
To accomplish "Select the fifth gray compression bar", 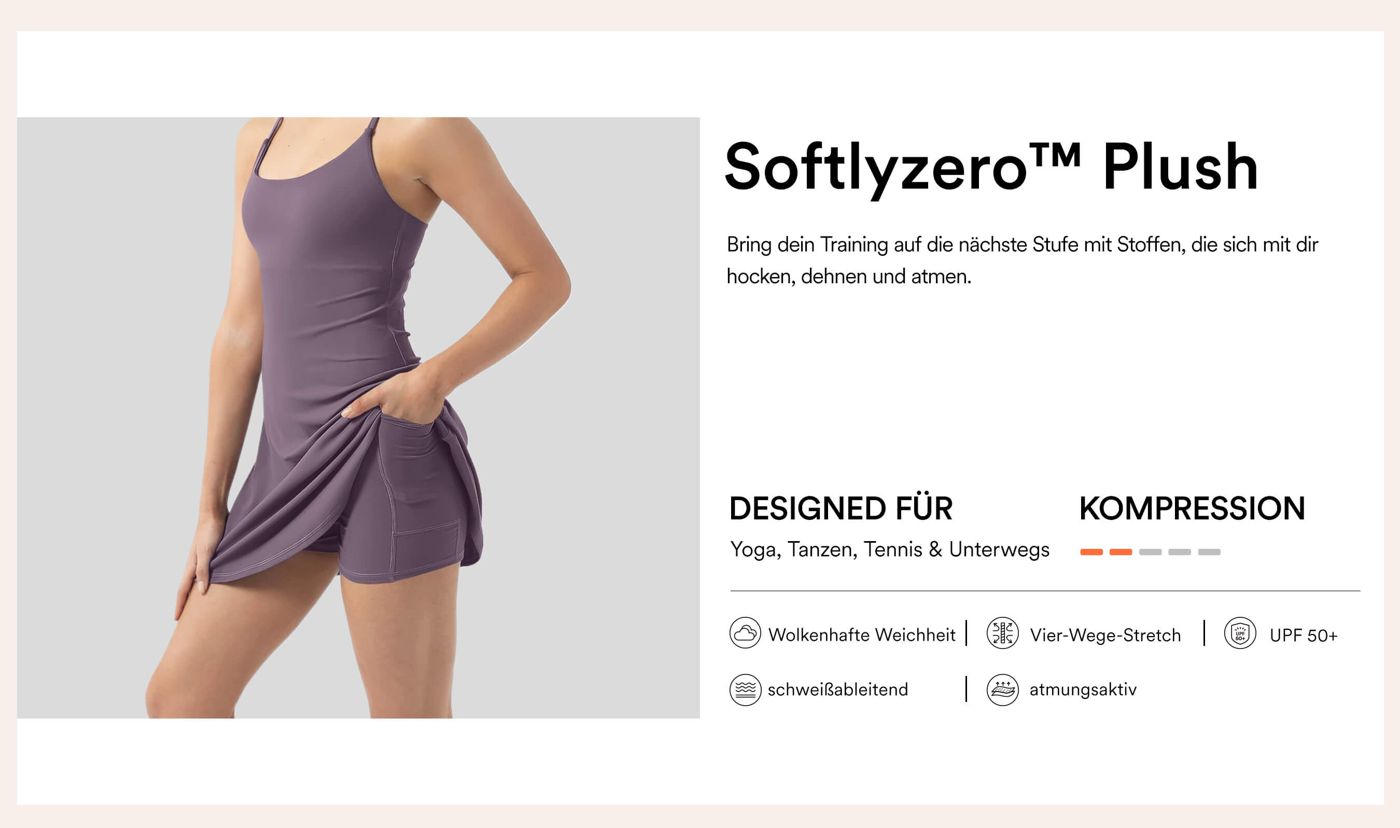I will click(1209, 552).
